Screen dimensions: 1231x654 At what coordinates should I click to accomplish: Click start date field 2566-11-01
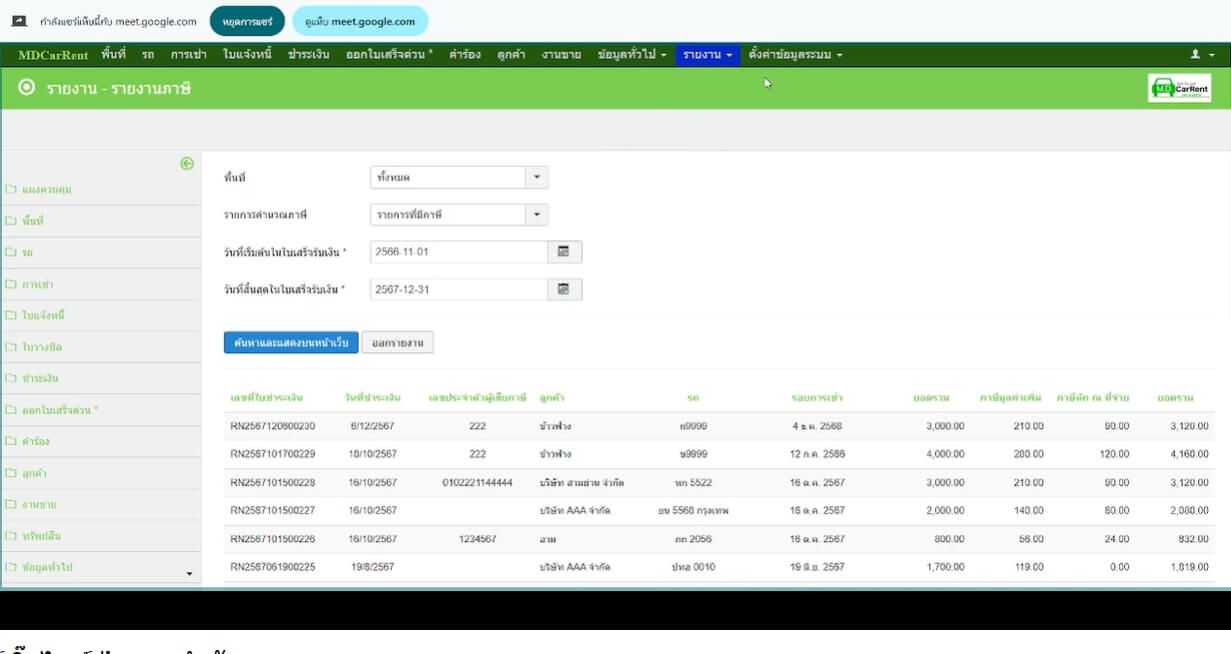point(459,252)
